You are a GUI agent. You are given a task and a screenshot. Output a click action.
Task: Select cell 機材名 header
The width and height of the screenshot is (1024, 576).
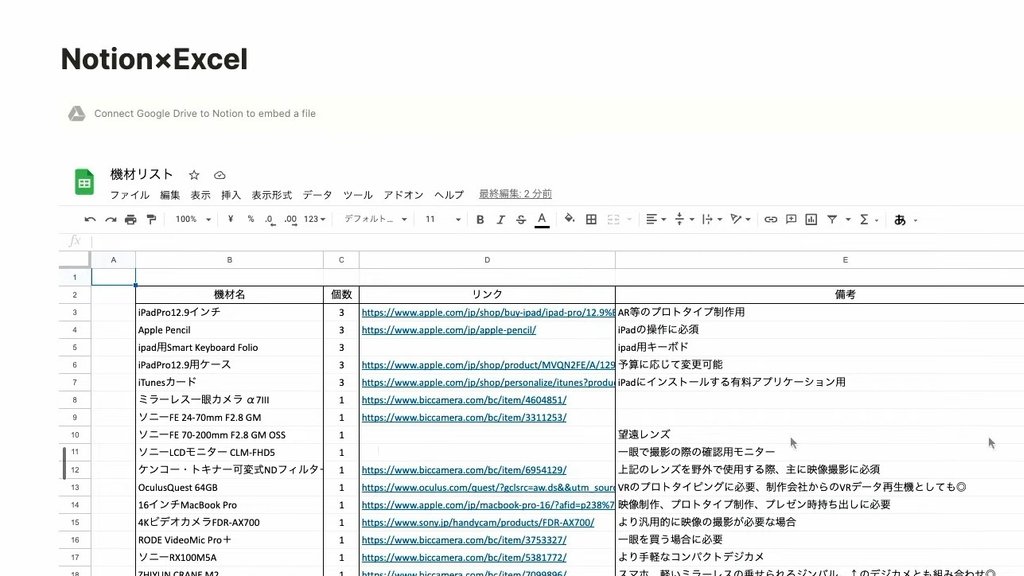pos(229,295)
